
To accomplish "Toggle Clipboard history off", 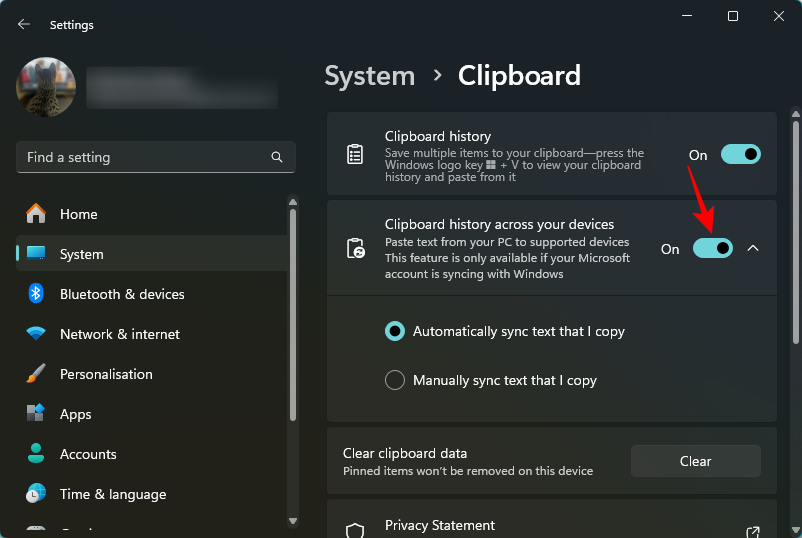I will pyautogui.click(x=741, y=154).
